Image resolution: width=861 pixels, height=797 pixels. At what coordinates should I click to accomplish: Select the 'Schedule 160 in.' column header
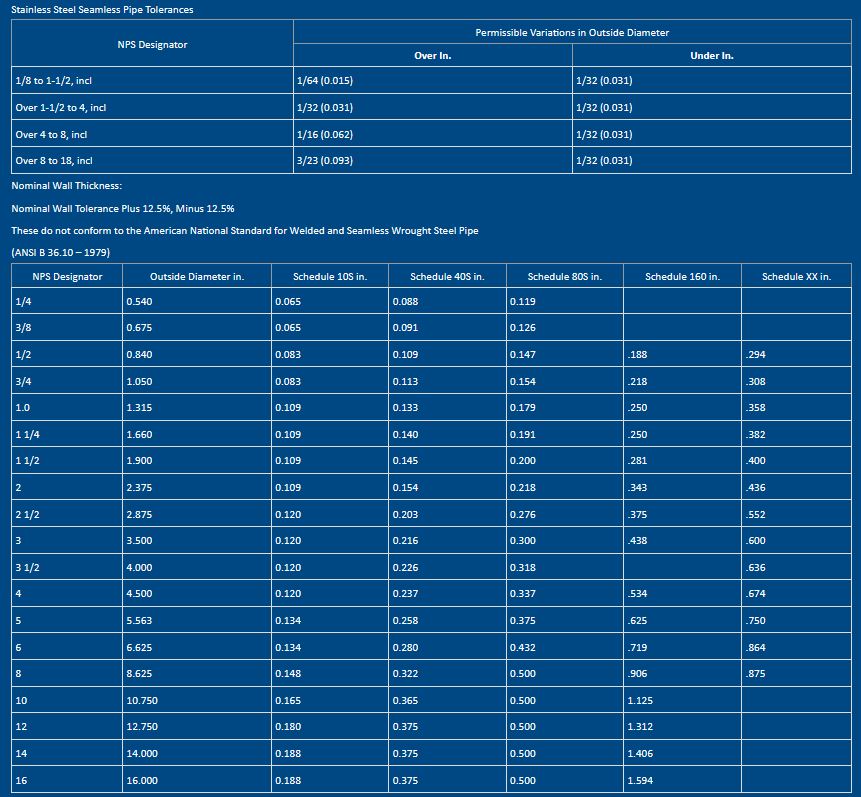click(682, 276)
